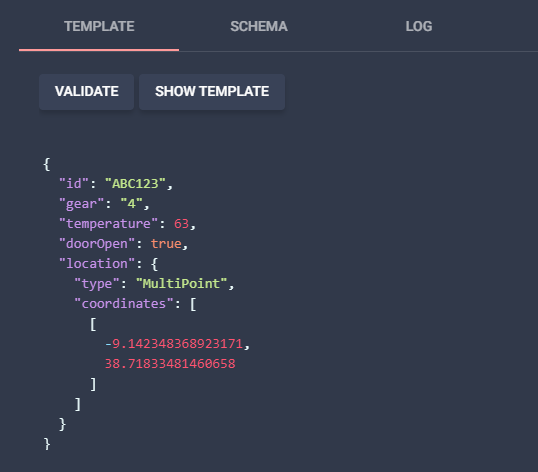This screenshot has width=538, height=472.
Task: Open the LOG tab
Action: click(419, 26)
